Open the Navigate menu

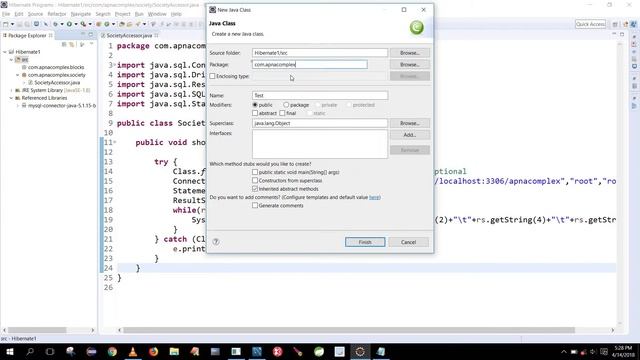[81, 14]
